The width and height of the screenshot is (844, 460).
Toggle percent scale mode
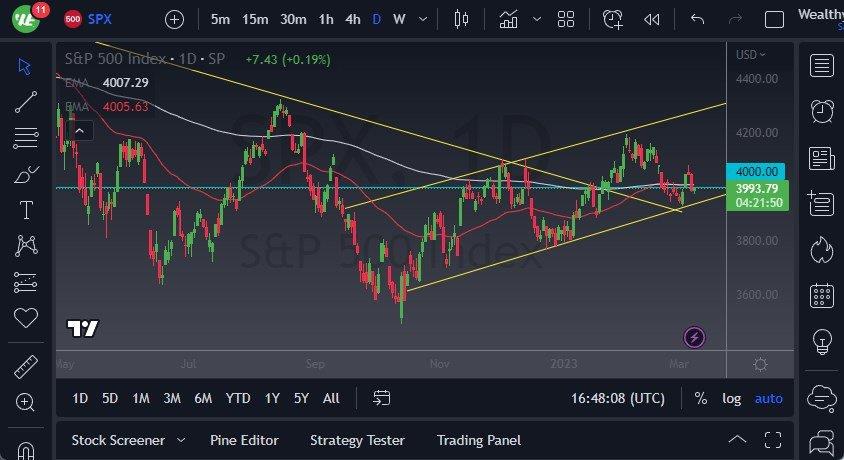tap(700, 398)
